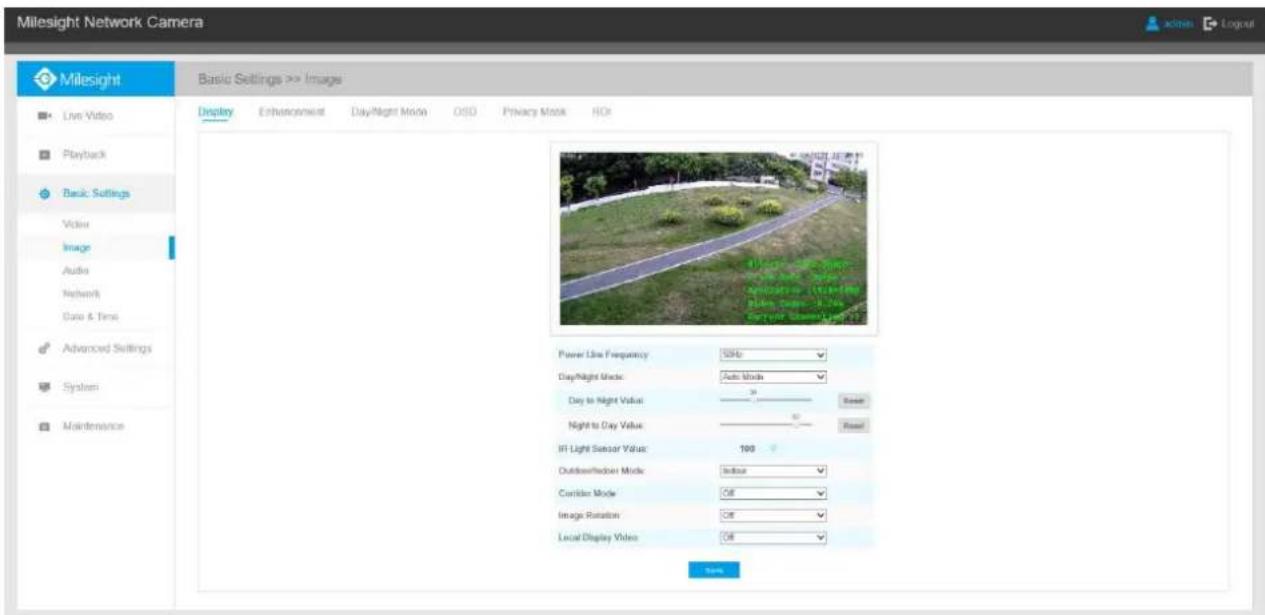Click the Power Line Frequency label
Viewport: 1265px width, 615px height.
tap(603, 355)
